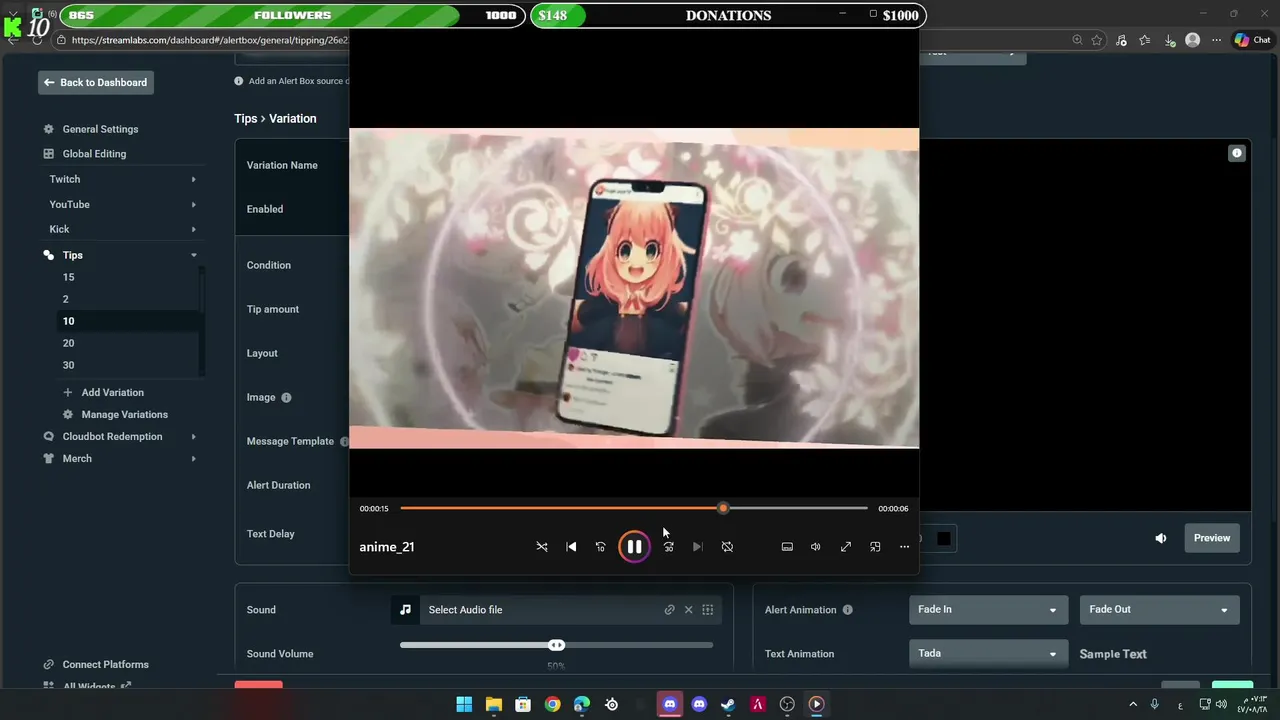Click the browser address bar URL
The height and width of the screenshot is (720, 1280).
tap(210, 40)
